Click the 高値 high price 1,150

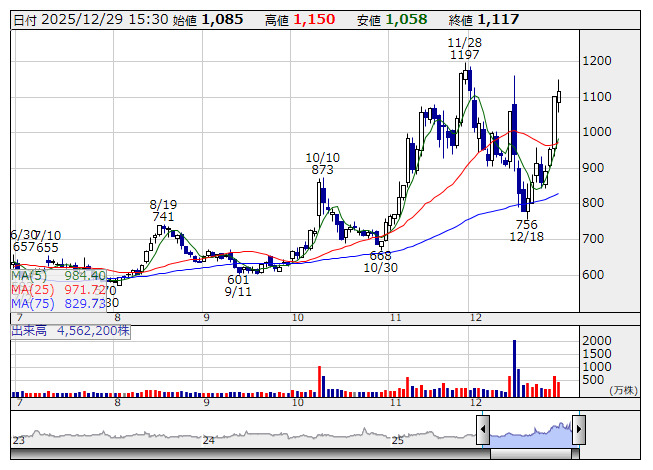(x=312, y=19)
